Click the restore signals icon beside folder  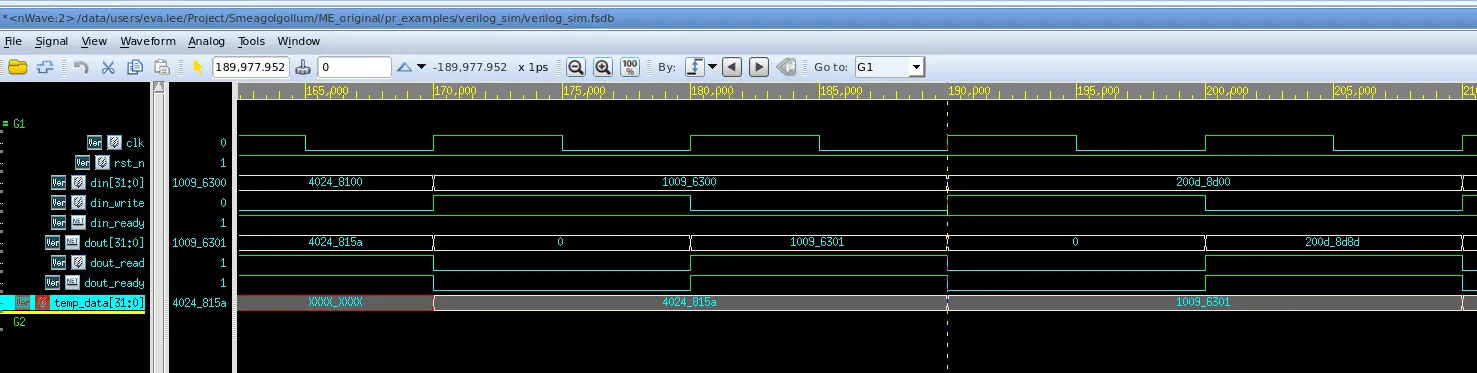tap(45, 67)
